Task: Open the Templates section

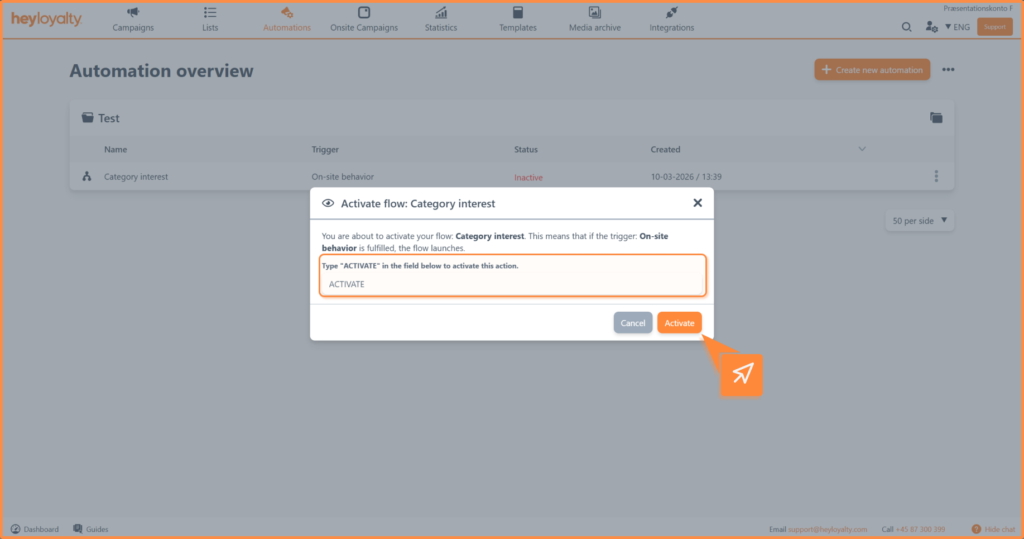Action: coord(518,19)
